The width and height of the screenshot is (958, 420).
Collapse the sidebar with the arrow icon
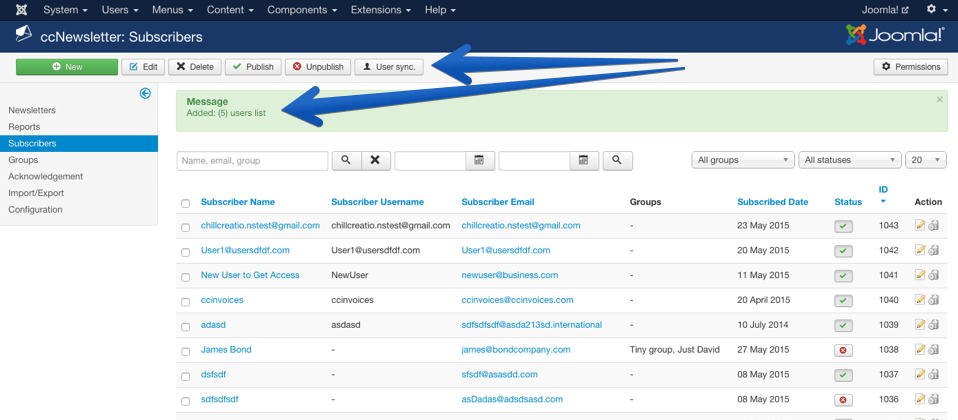(145, 93)
